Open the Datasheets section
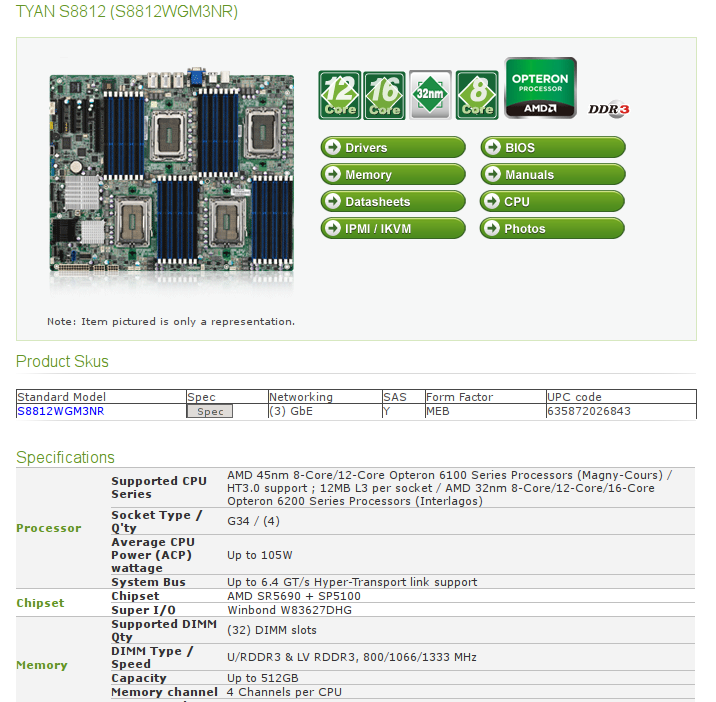This screenshot has height=702, width=716. [x=393, y=201]
